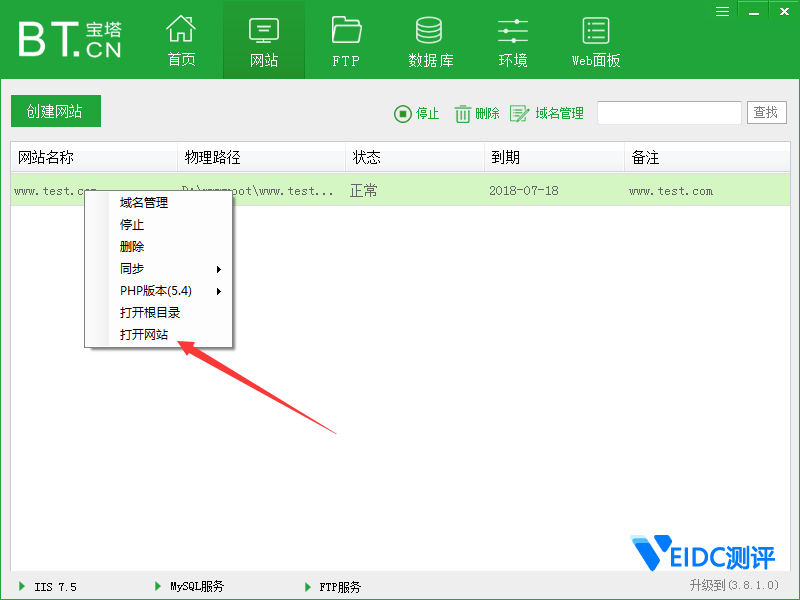Select 域名管理 in the context menu
Screen dimensions: 800x600
(144, 203)
